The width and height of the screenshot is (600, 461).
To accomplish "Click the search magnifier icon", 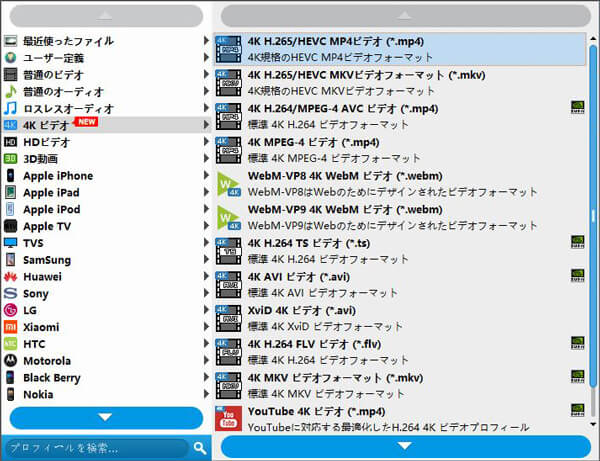I will pyautogui.click(x=200, y=448).
